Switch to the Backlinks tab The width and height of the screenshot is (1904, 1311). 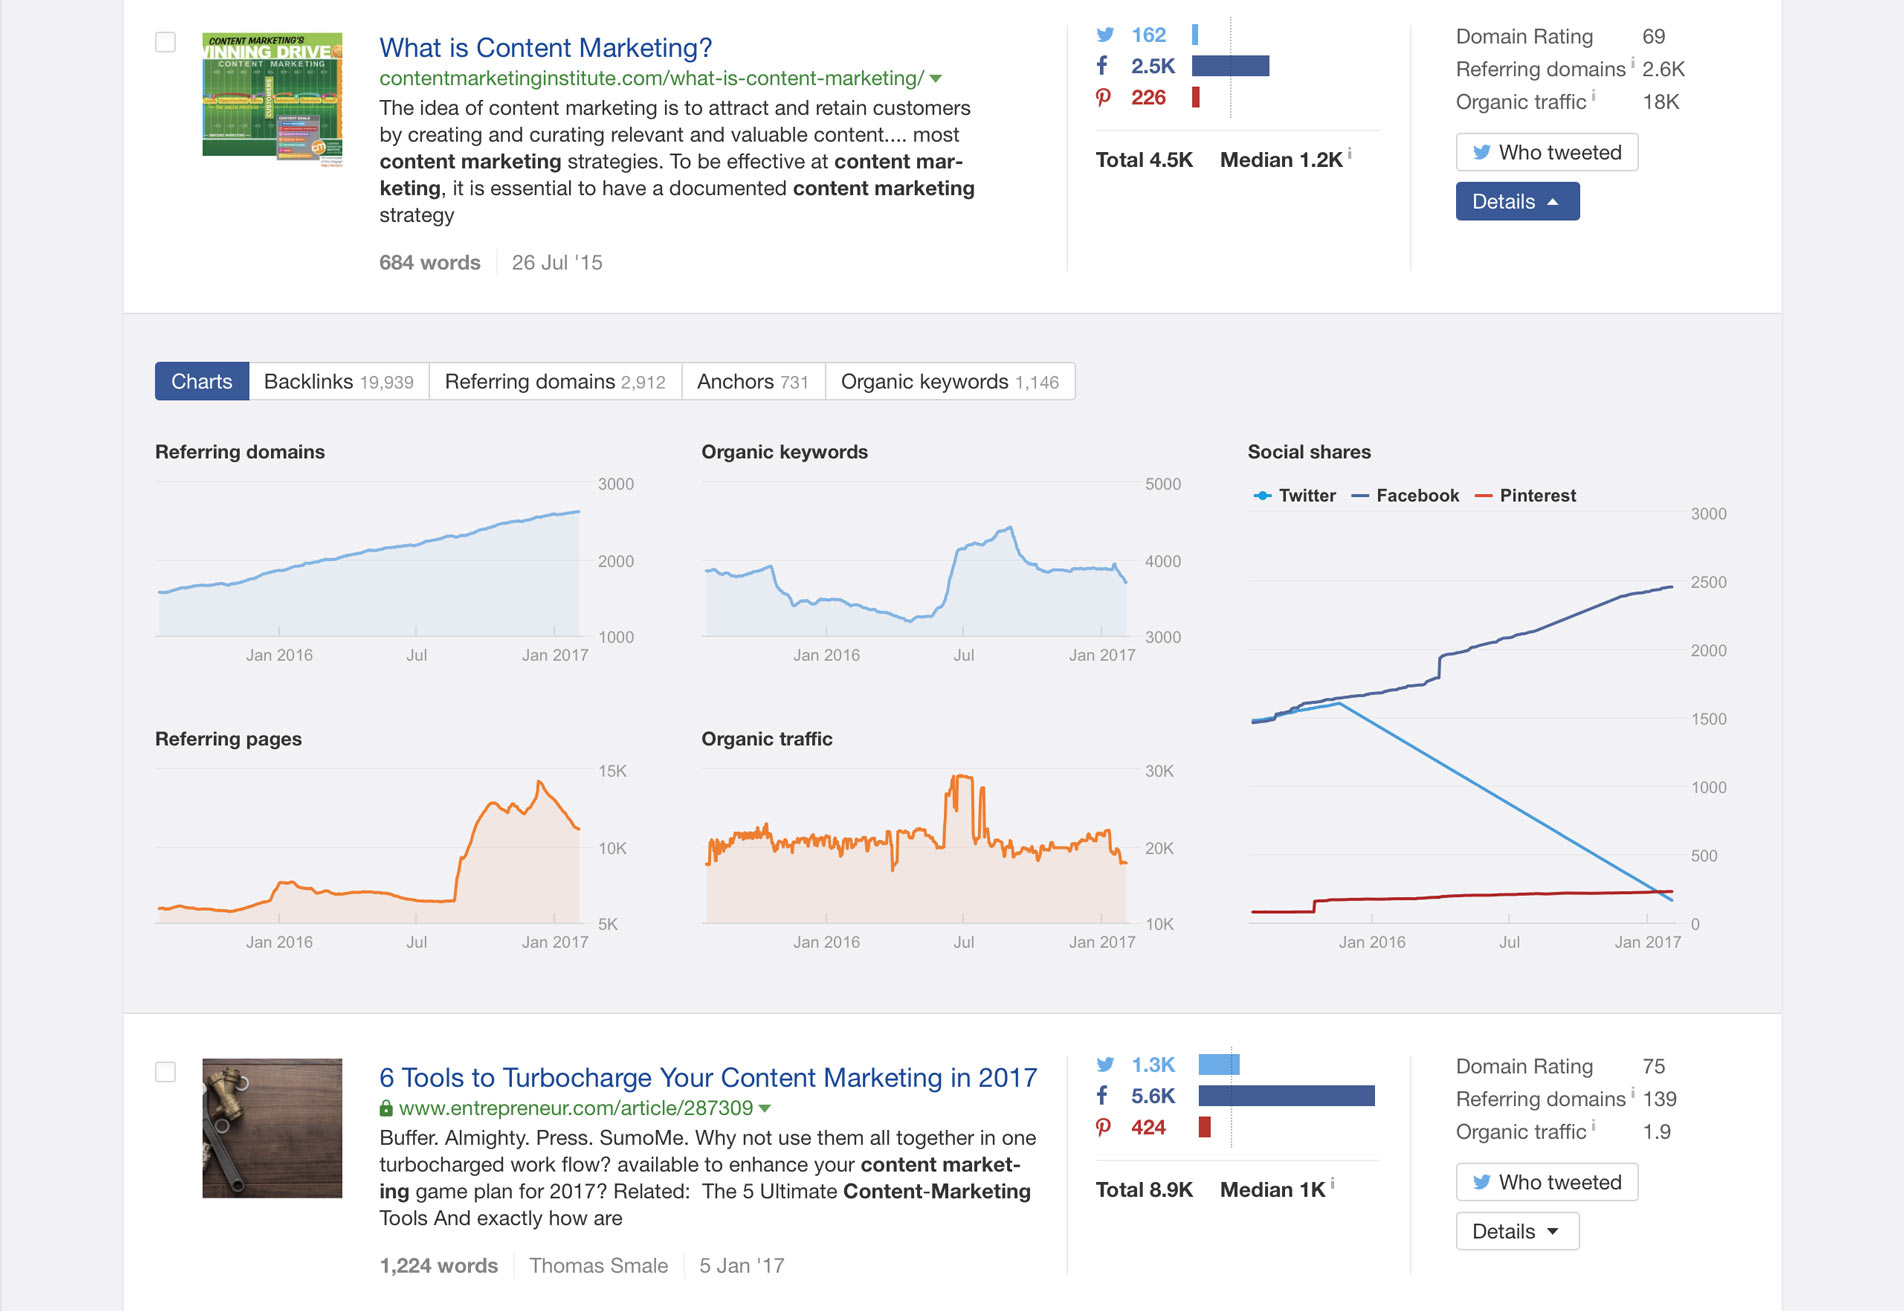tap(338, 381)
